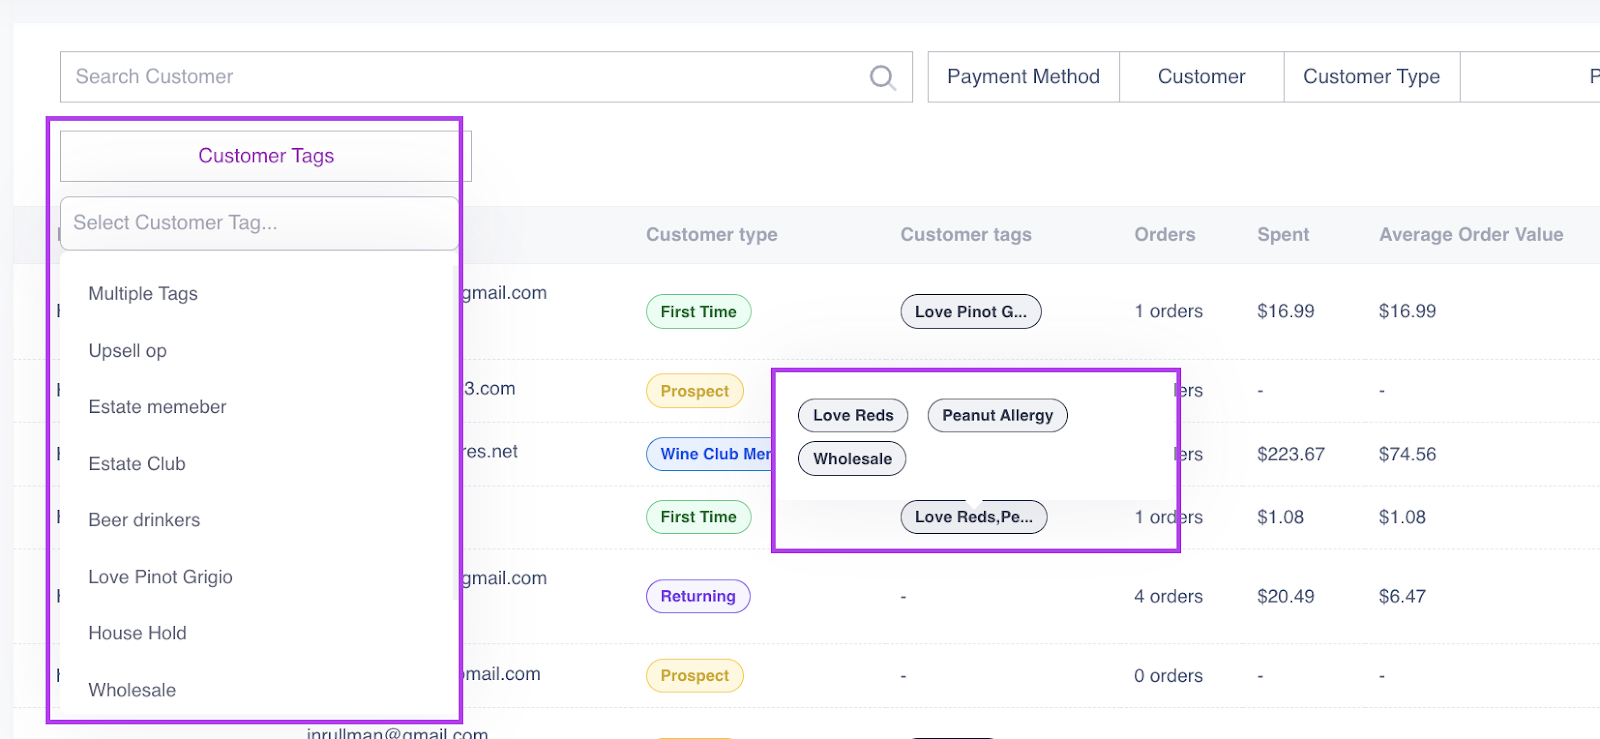Choose Love Pinot Grigio from list
Image resolution: width=1600 pixels, height=739 pixels.
tap(160, 577)
